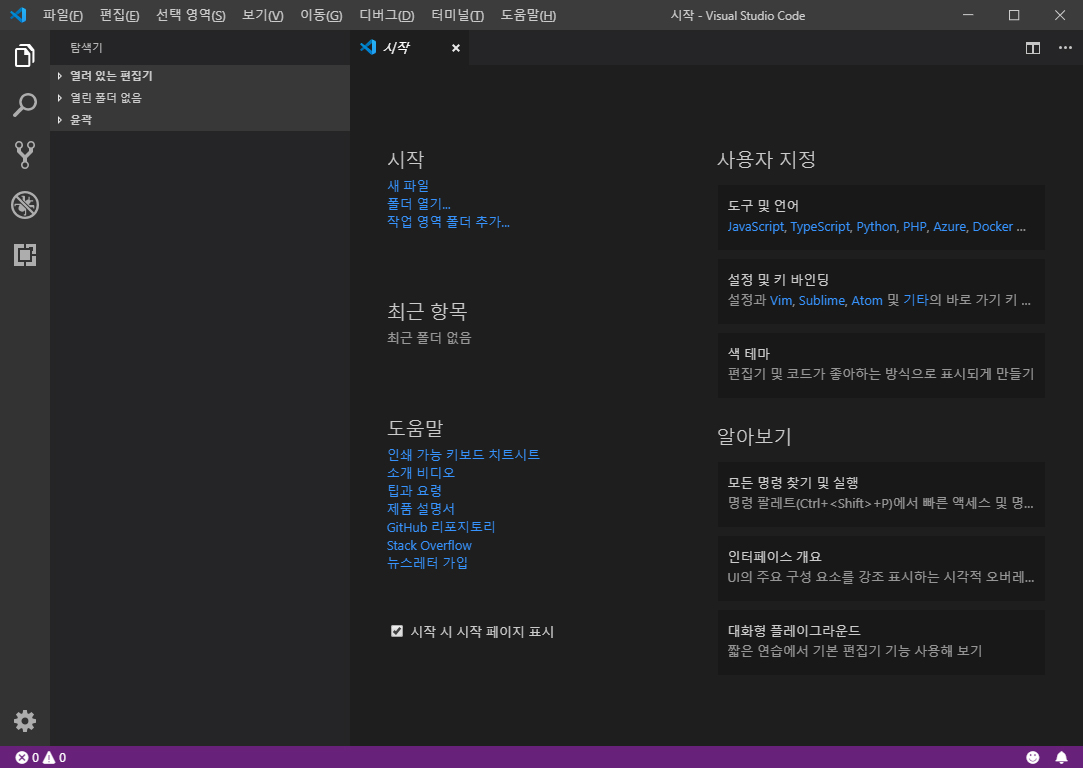
Task: Open the Debug view icon
Action: (25, 205)
